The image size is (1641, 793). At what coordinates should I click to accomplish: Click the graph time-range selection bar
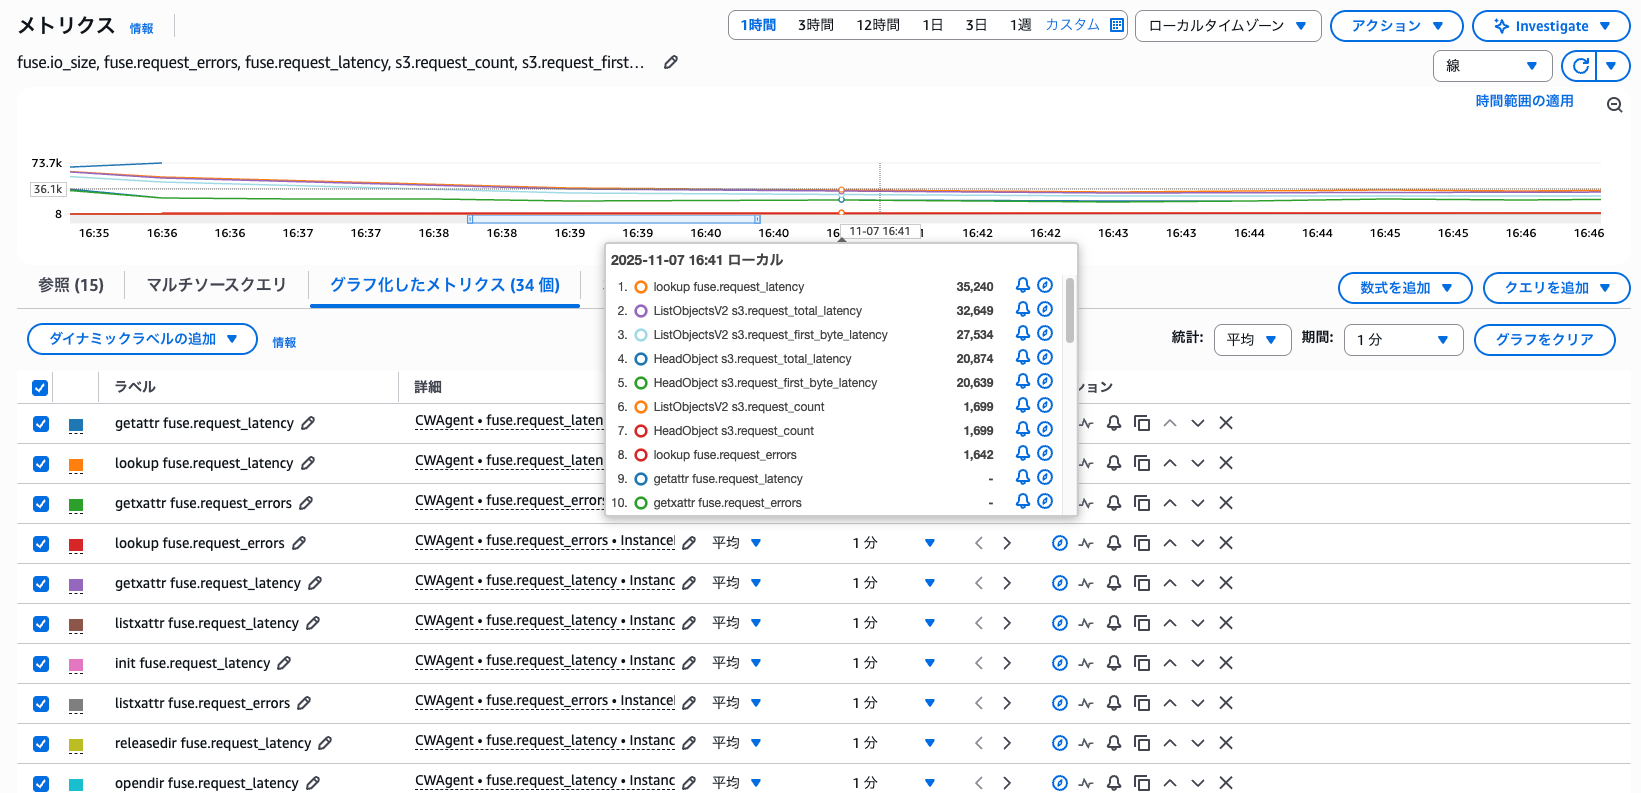pos(614,219)
